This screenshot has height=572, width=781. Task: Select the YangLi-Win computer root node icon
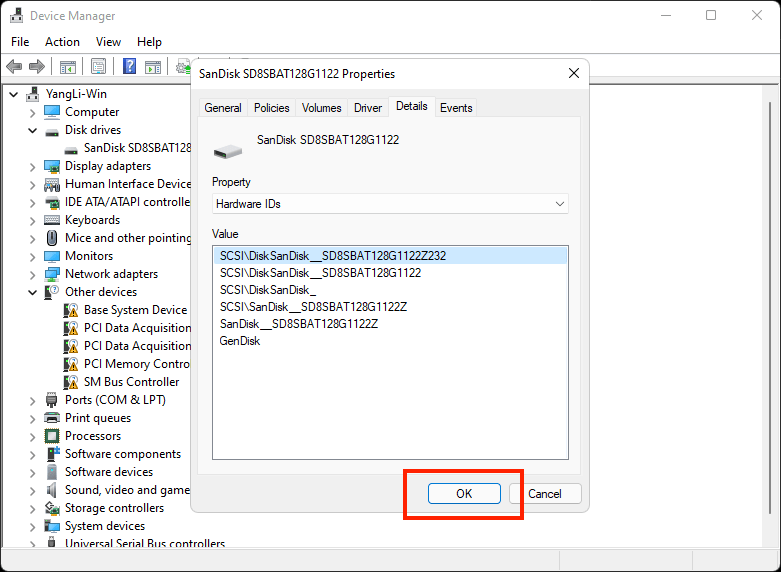33,94
